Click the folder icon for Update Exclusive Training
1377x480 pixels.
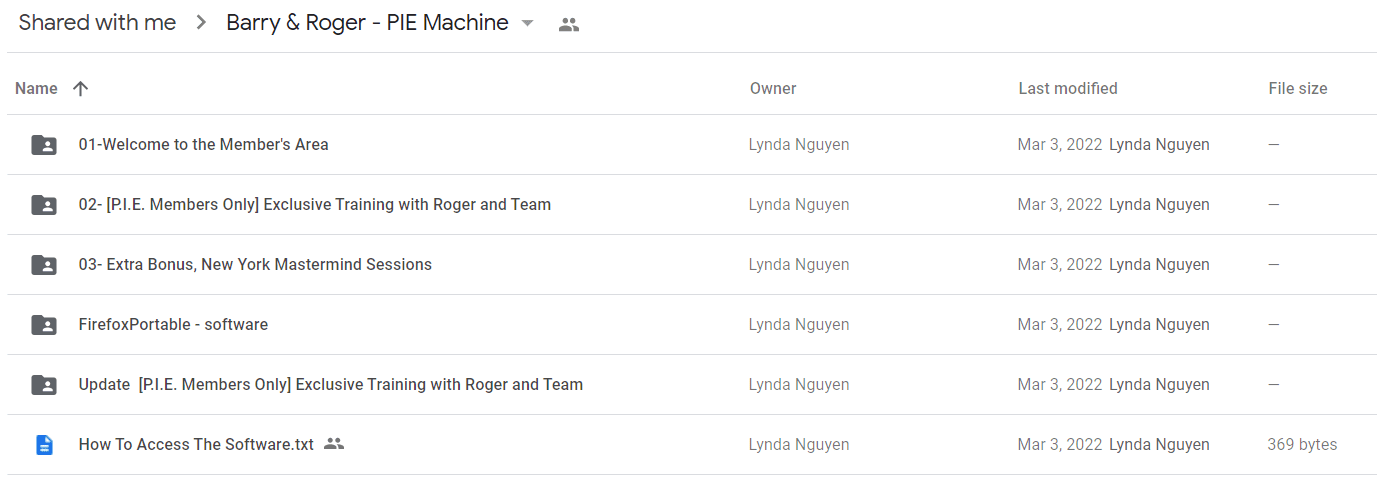44,385
